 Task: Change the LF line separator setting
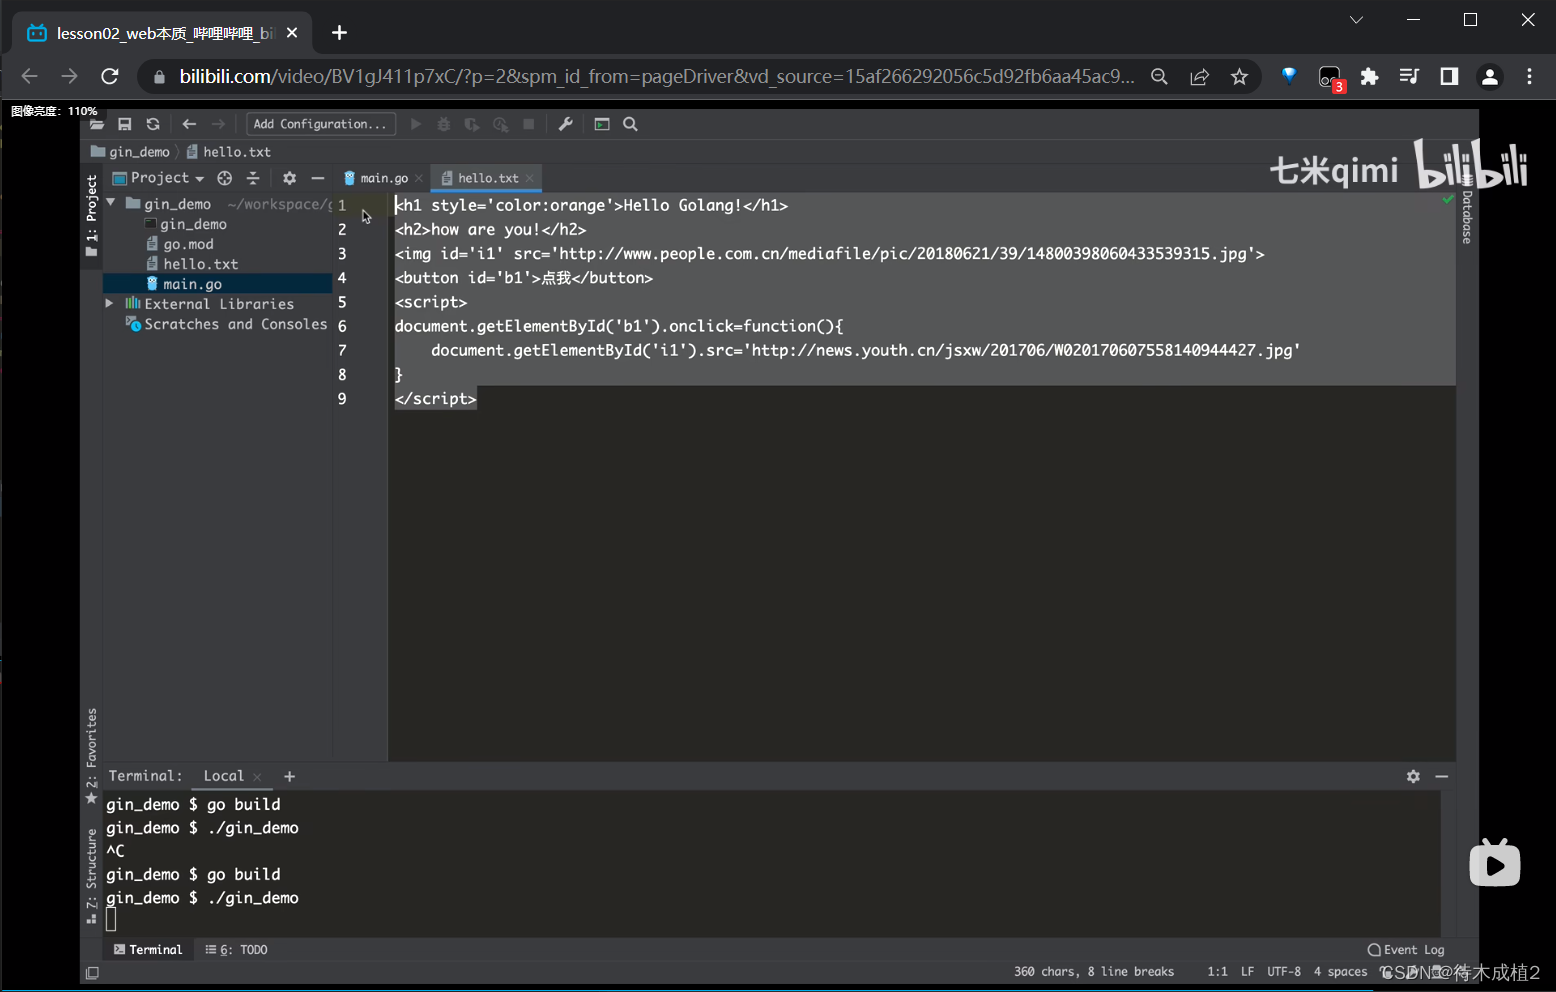click(x=1247, y=972)
